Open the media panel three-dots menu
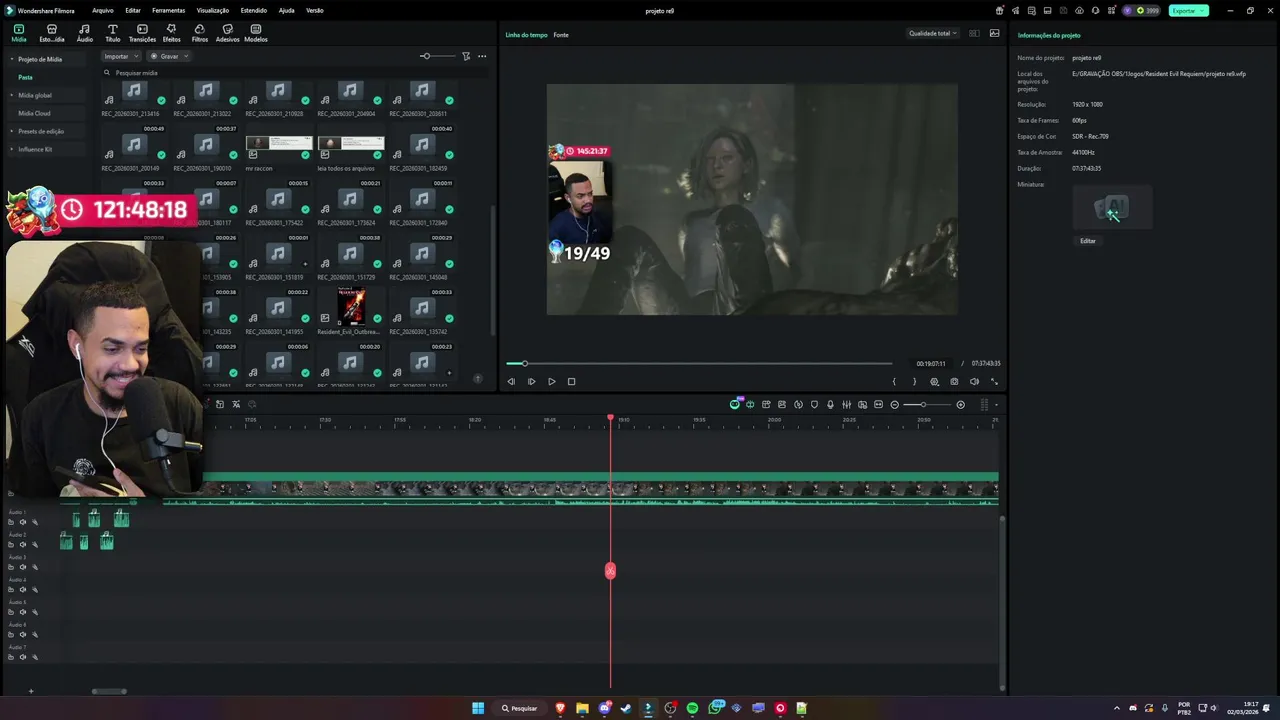Screen dimensions: 1280x720 click(482, 56)
